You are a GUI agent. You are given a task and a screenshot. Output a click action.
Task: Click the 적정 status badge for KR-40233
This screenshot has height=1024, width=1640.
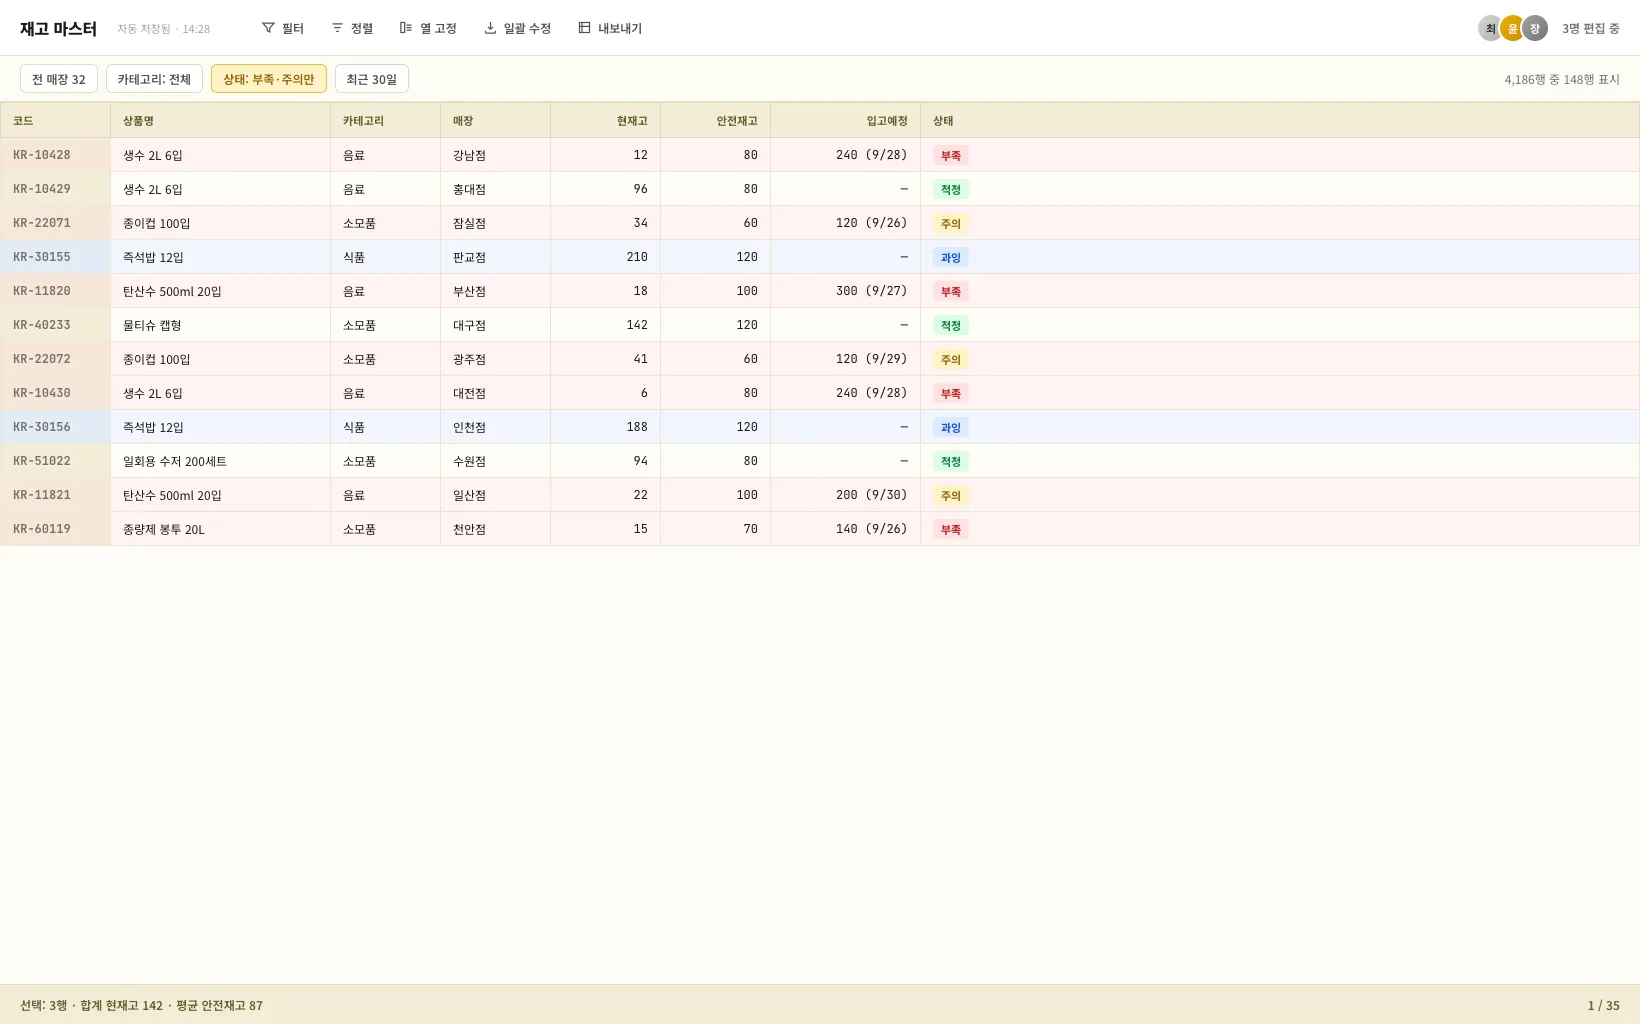pyautogui.click(x=951, y=325)
